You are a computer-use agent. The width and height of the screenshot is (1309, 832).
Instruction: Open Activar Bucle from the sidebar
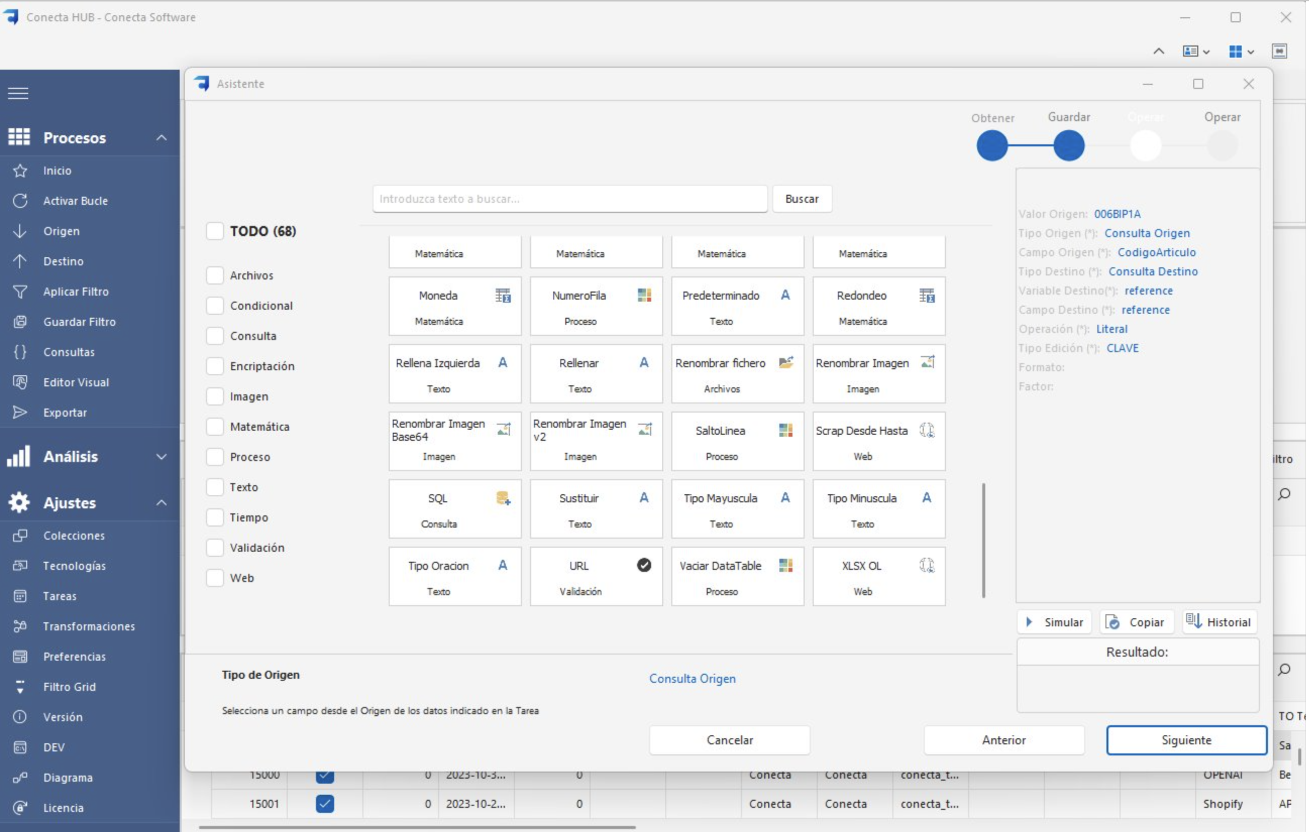click(x=75, y=201)
